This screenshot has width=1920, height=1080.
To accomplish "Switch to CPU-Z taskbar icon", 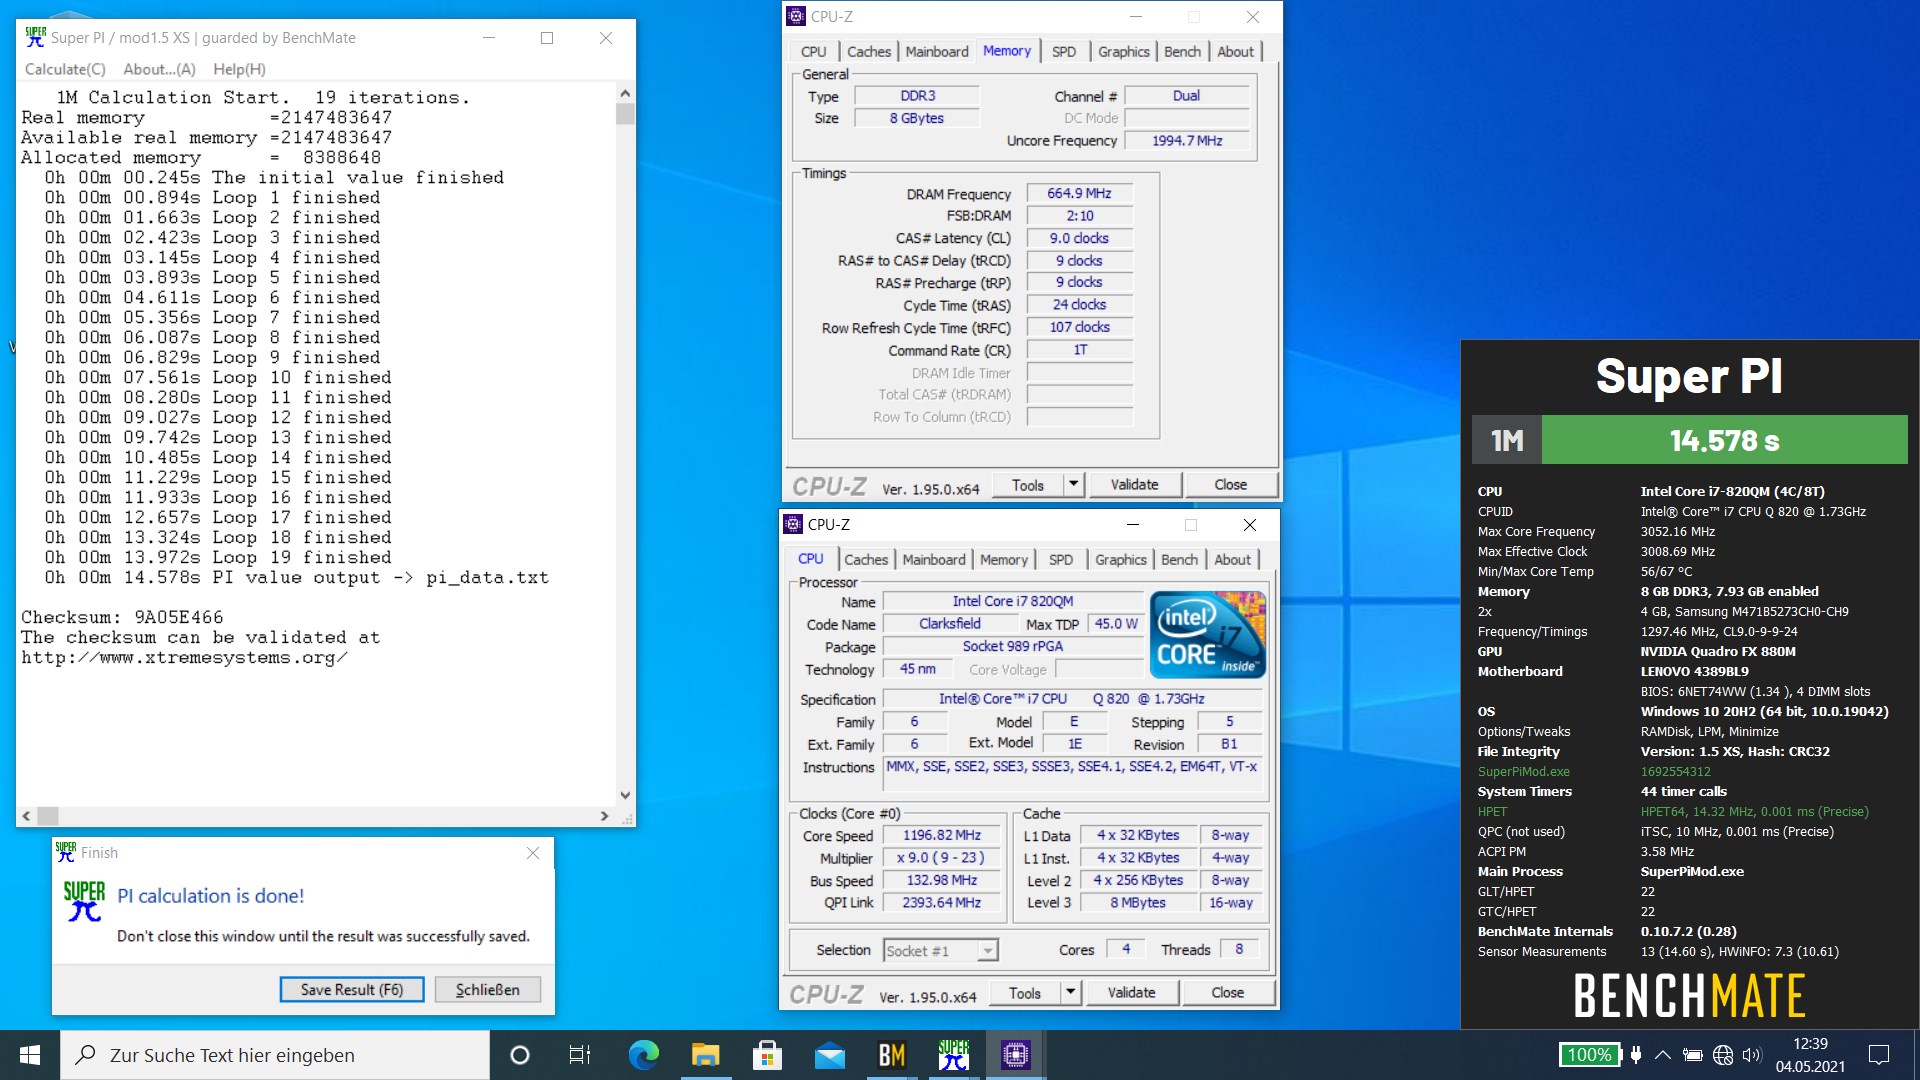I will point(1015,1055).
